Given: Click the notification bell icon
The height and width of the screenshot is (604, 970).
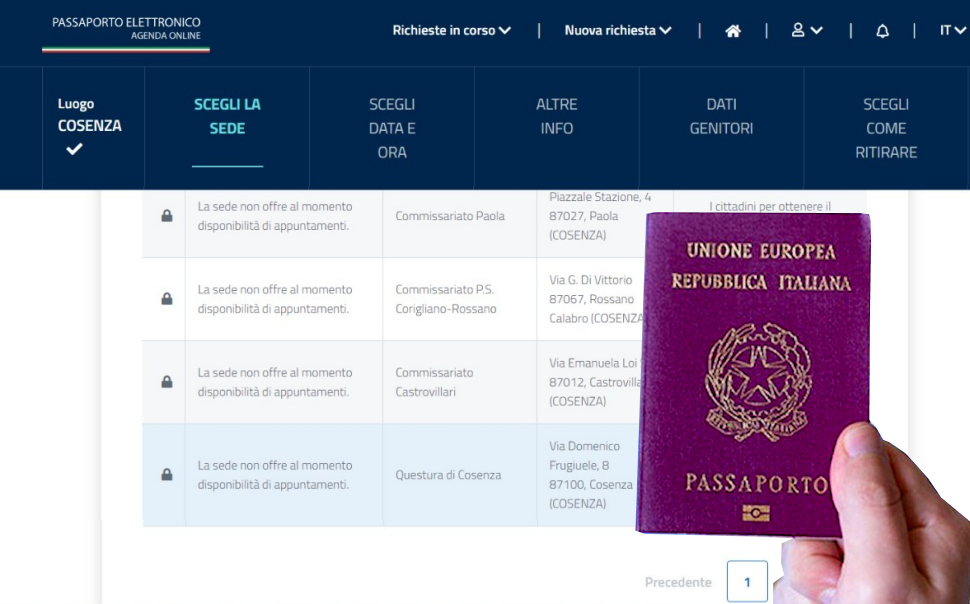Looking at the screenshot, I should (x=882, y=31).
